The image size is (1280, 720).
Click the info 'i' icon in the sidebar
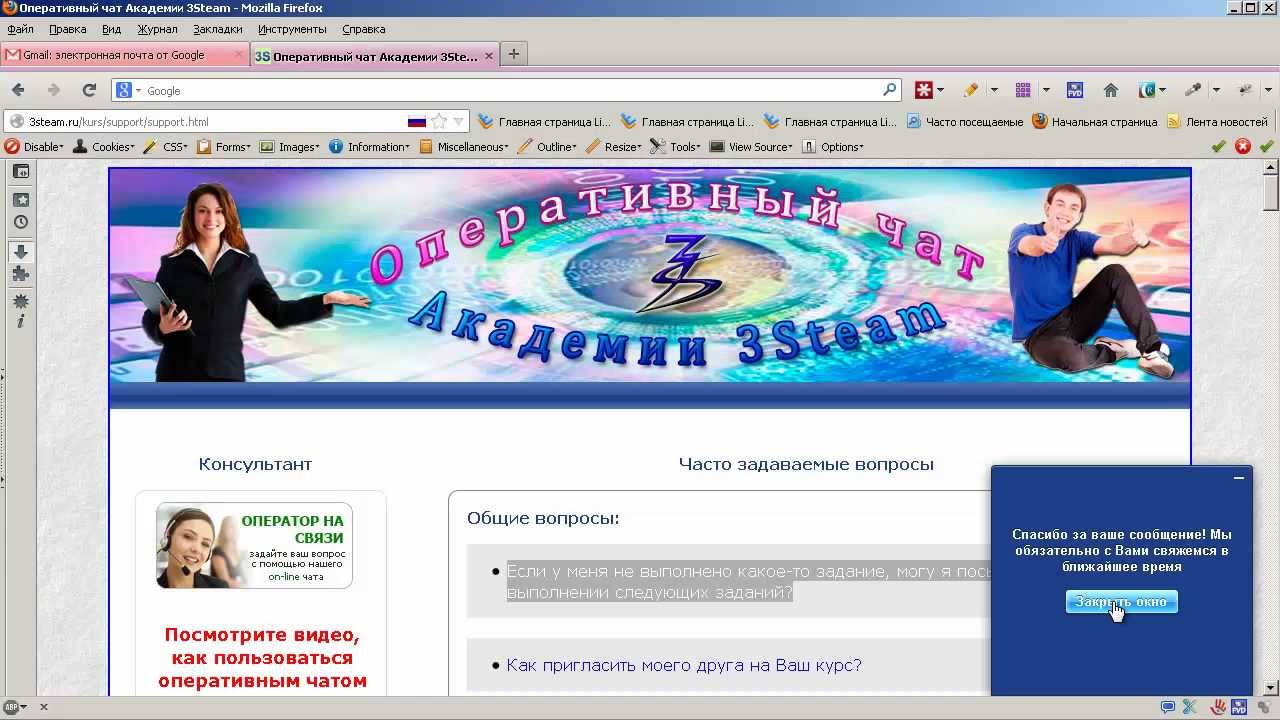20,321
